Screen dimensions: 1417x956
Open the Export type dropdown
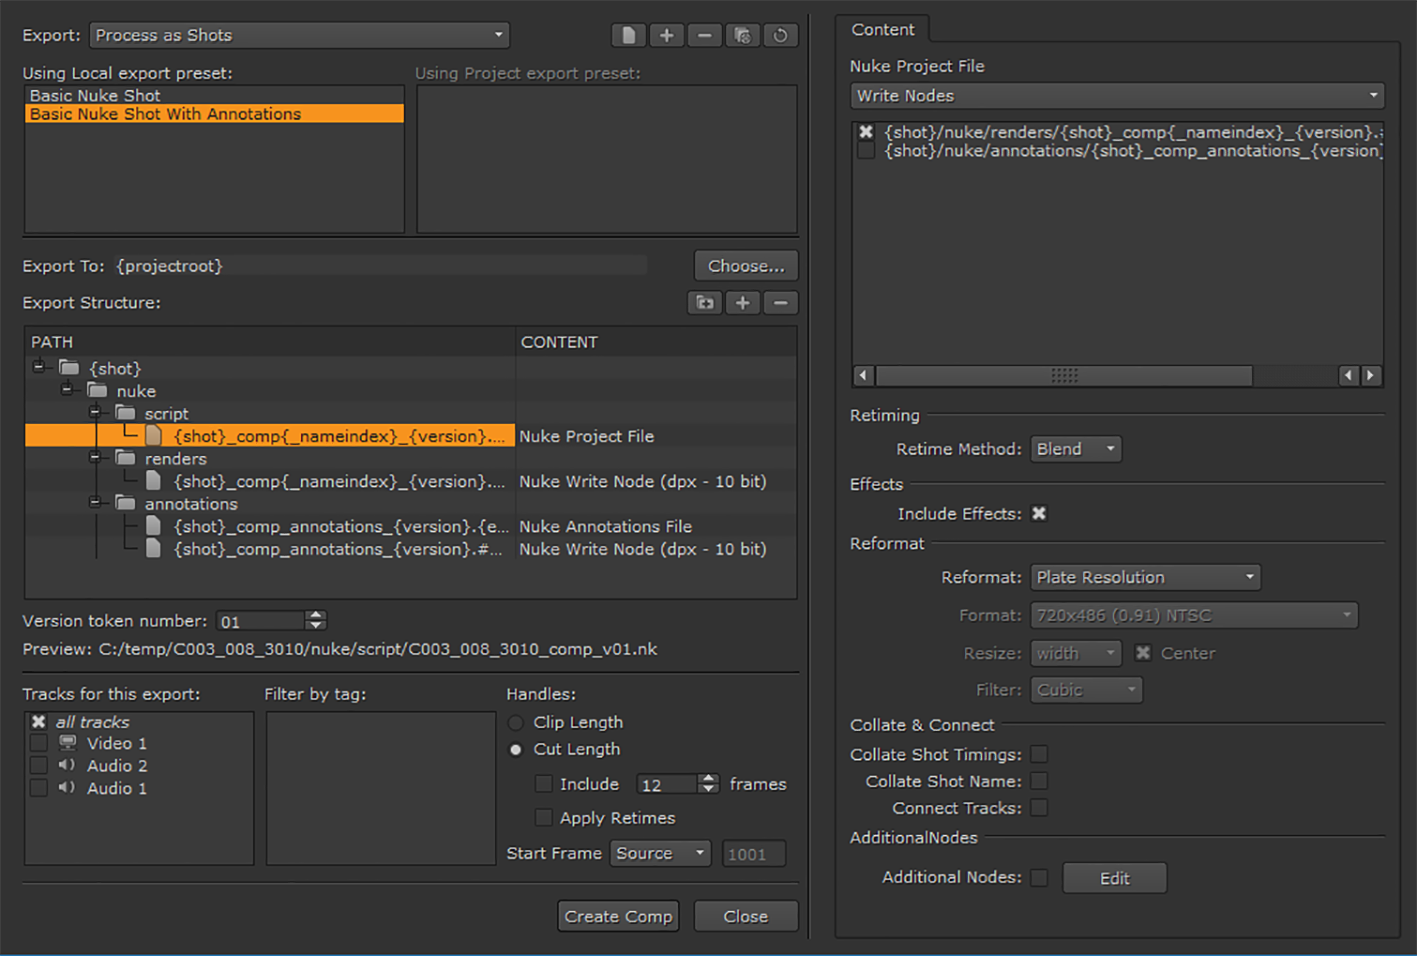(x=299, y=36)
